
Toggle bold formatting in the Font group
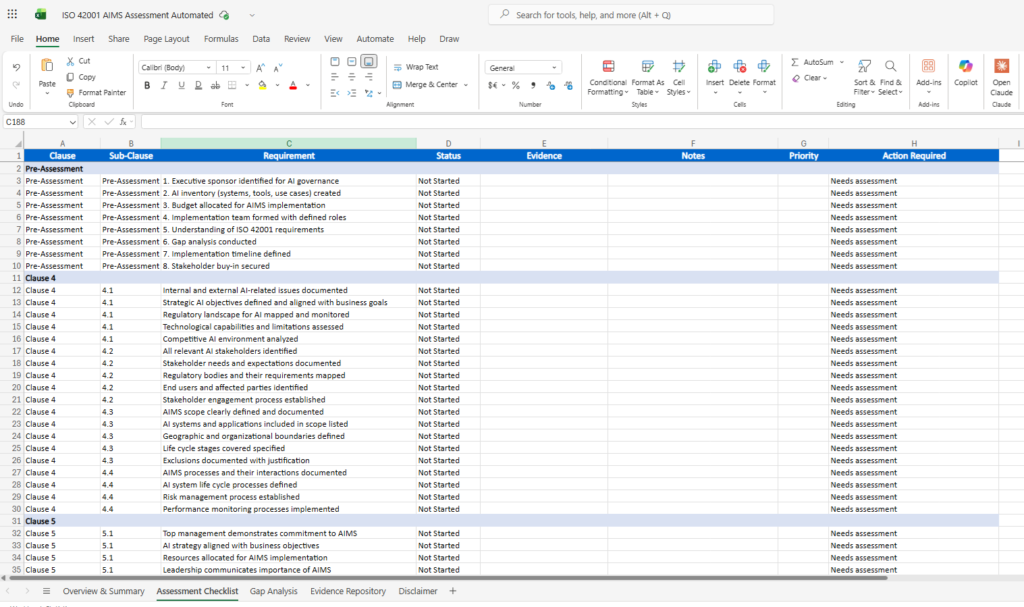coord(147,85)
